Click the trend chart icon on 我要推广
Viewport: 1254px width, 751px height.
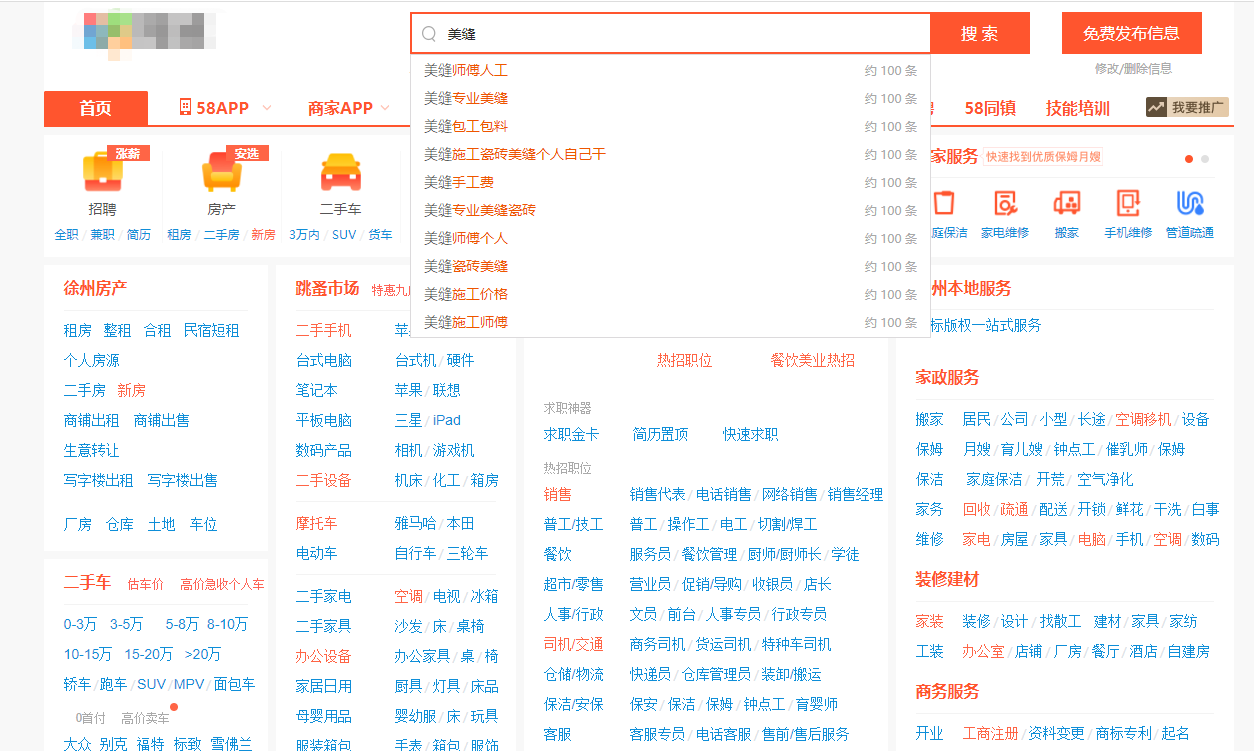pos(1157,106)
